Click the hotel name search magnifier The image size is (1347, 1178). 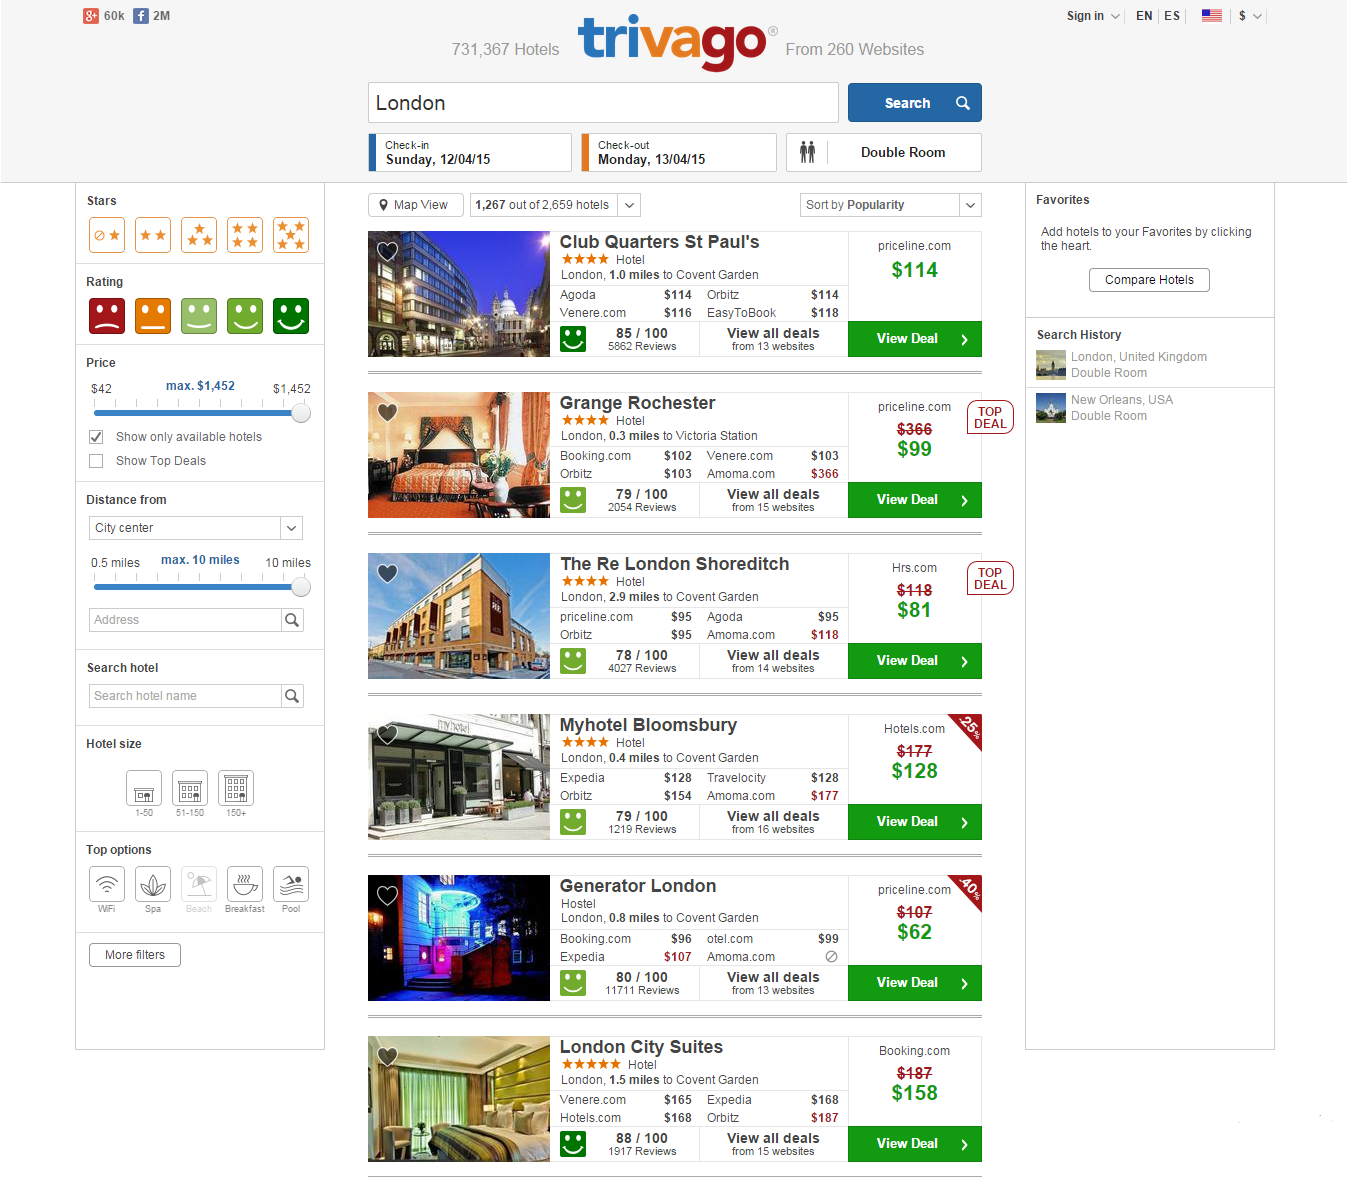[292, 696]
